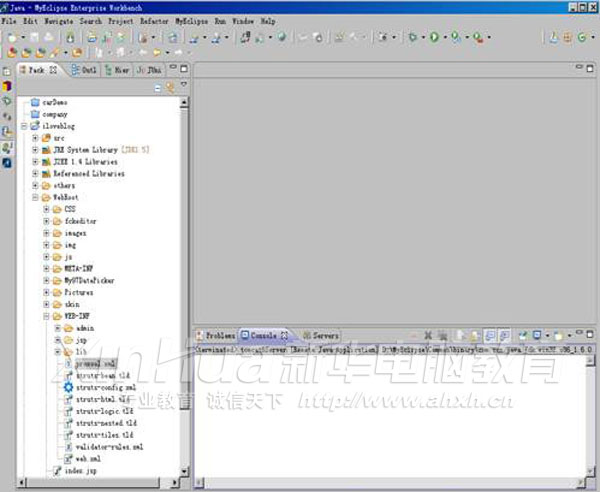The height and width of the screenshot is (492, 600).
Task: Expand the src folder node
Action: 35,138
